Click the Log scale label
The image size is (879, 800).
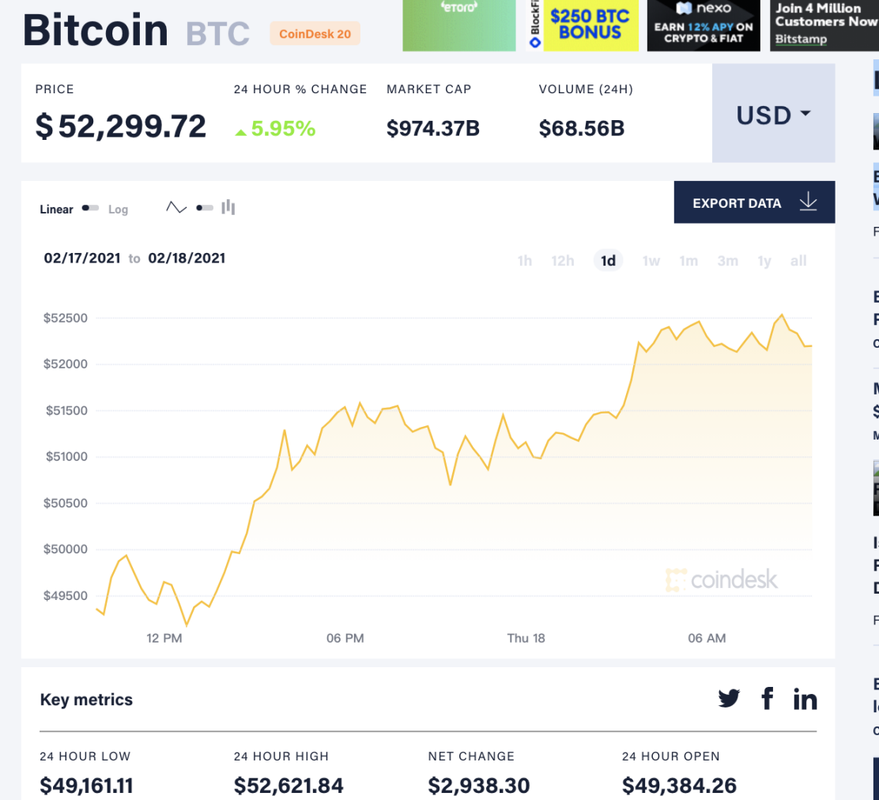pos(118,209)
